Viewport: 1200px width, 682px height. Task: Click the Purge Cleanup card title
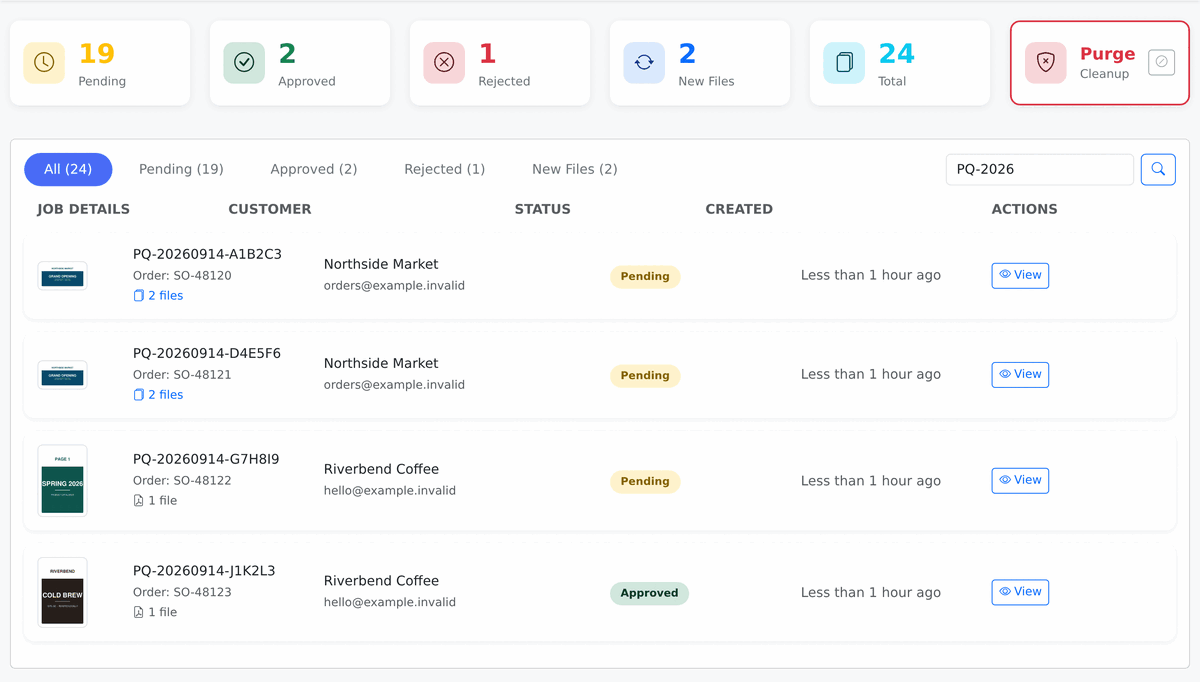1107,54
